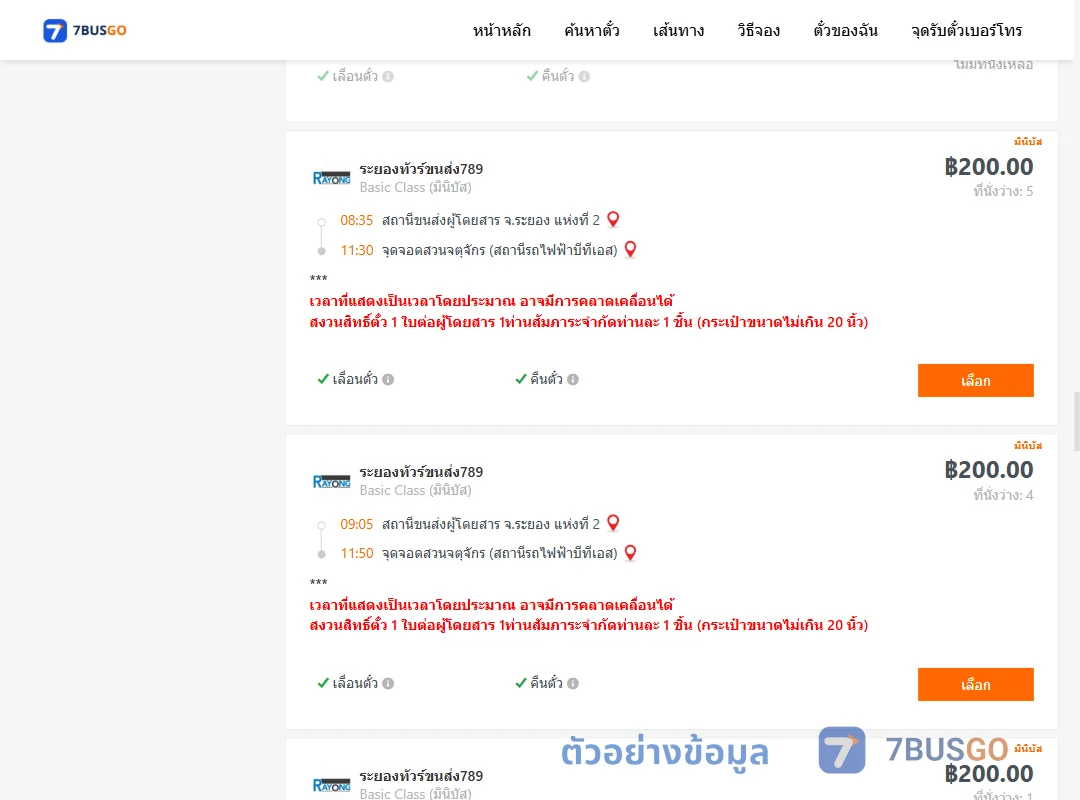The height and width of the screenshot is (800, 1080).
Task: Click the เลื่อนตั๋ว label on the 08:35 trip
Action: [355, 380]
